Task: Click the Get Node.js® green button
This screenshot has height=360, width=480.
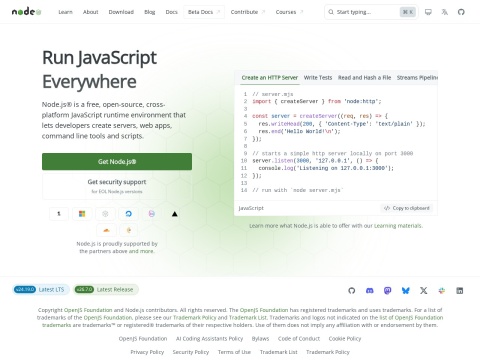Action: [117, 162]
